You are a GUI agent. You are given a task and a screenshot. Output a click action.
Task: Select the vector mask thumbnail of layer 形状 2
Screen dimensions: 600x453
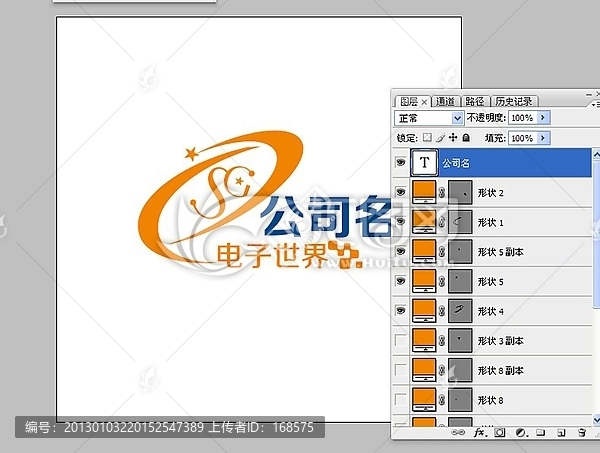[460, 192]
